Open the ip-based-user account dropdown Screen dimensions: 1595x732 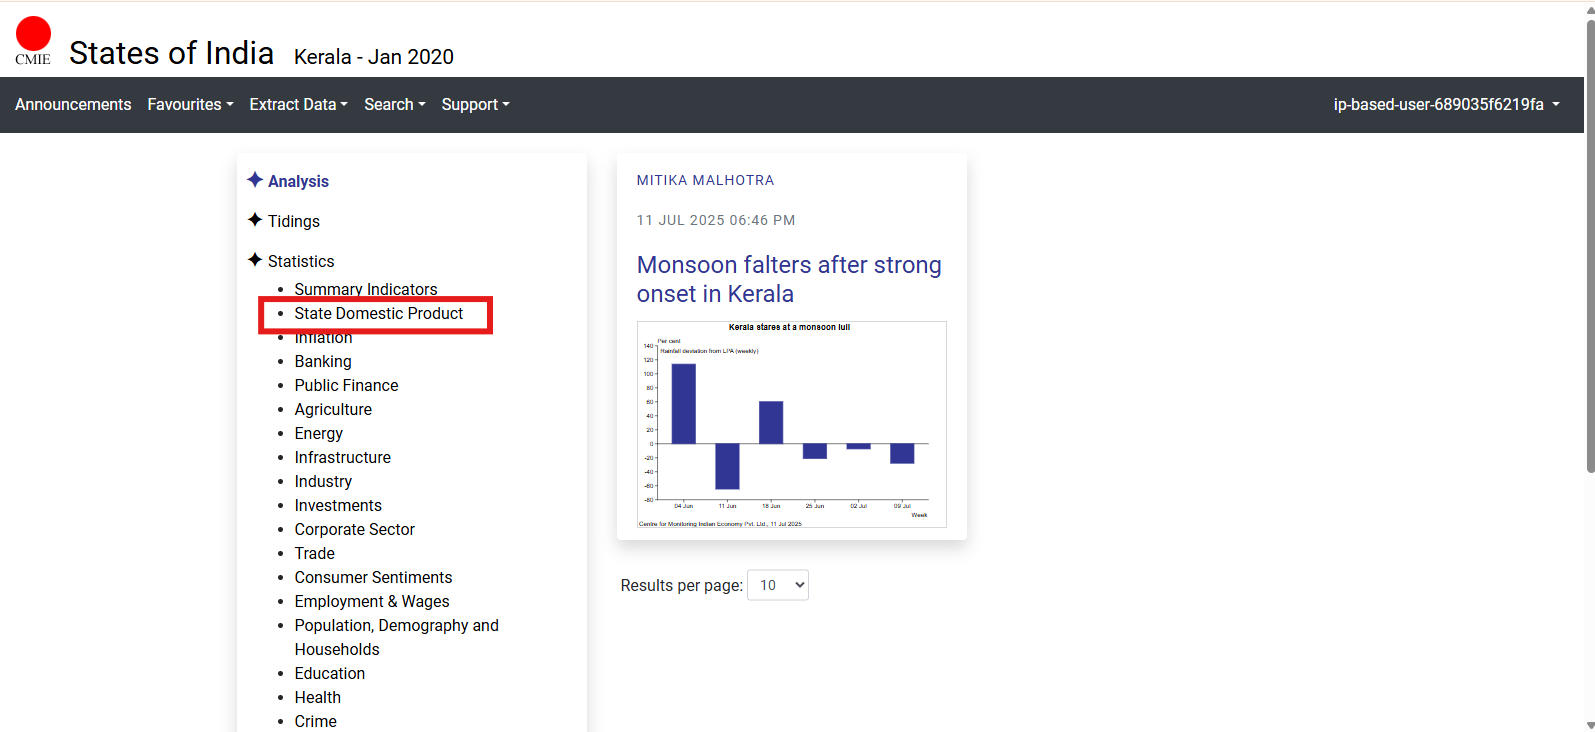point(1446,104)
